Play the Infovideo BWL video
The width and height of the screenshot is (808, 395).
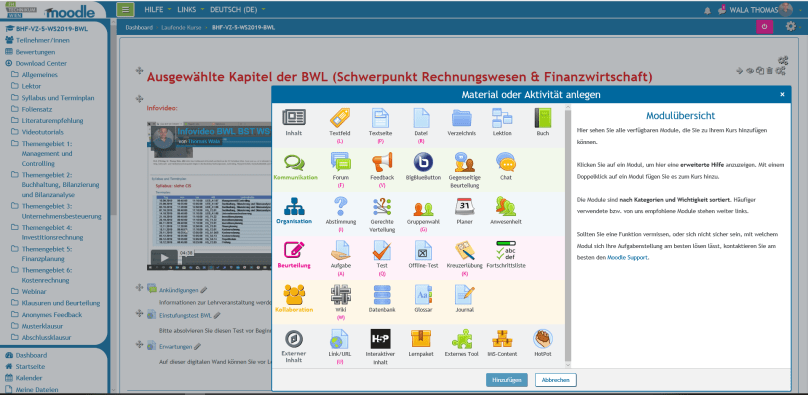(x=164, y=257)
